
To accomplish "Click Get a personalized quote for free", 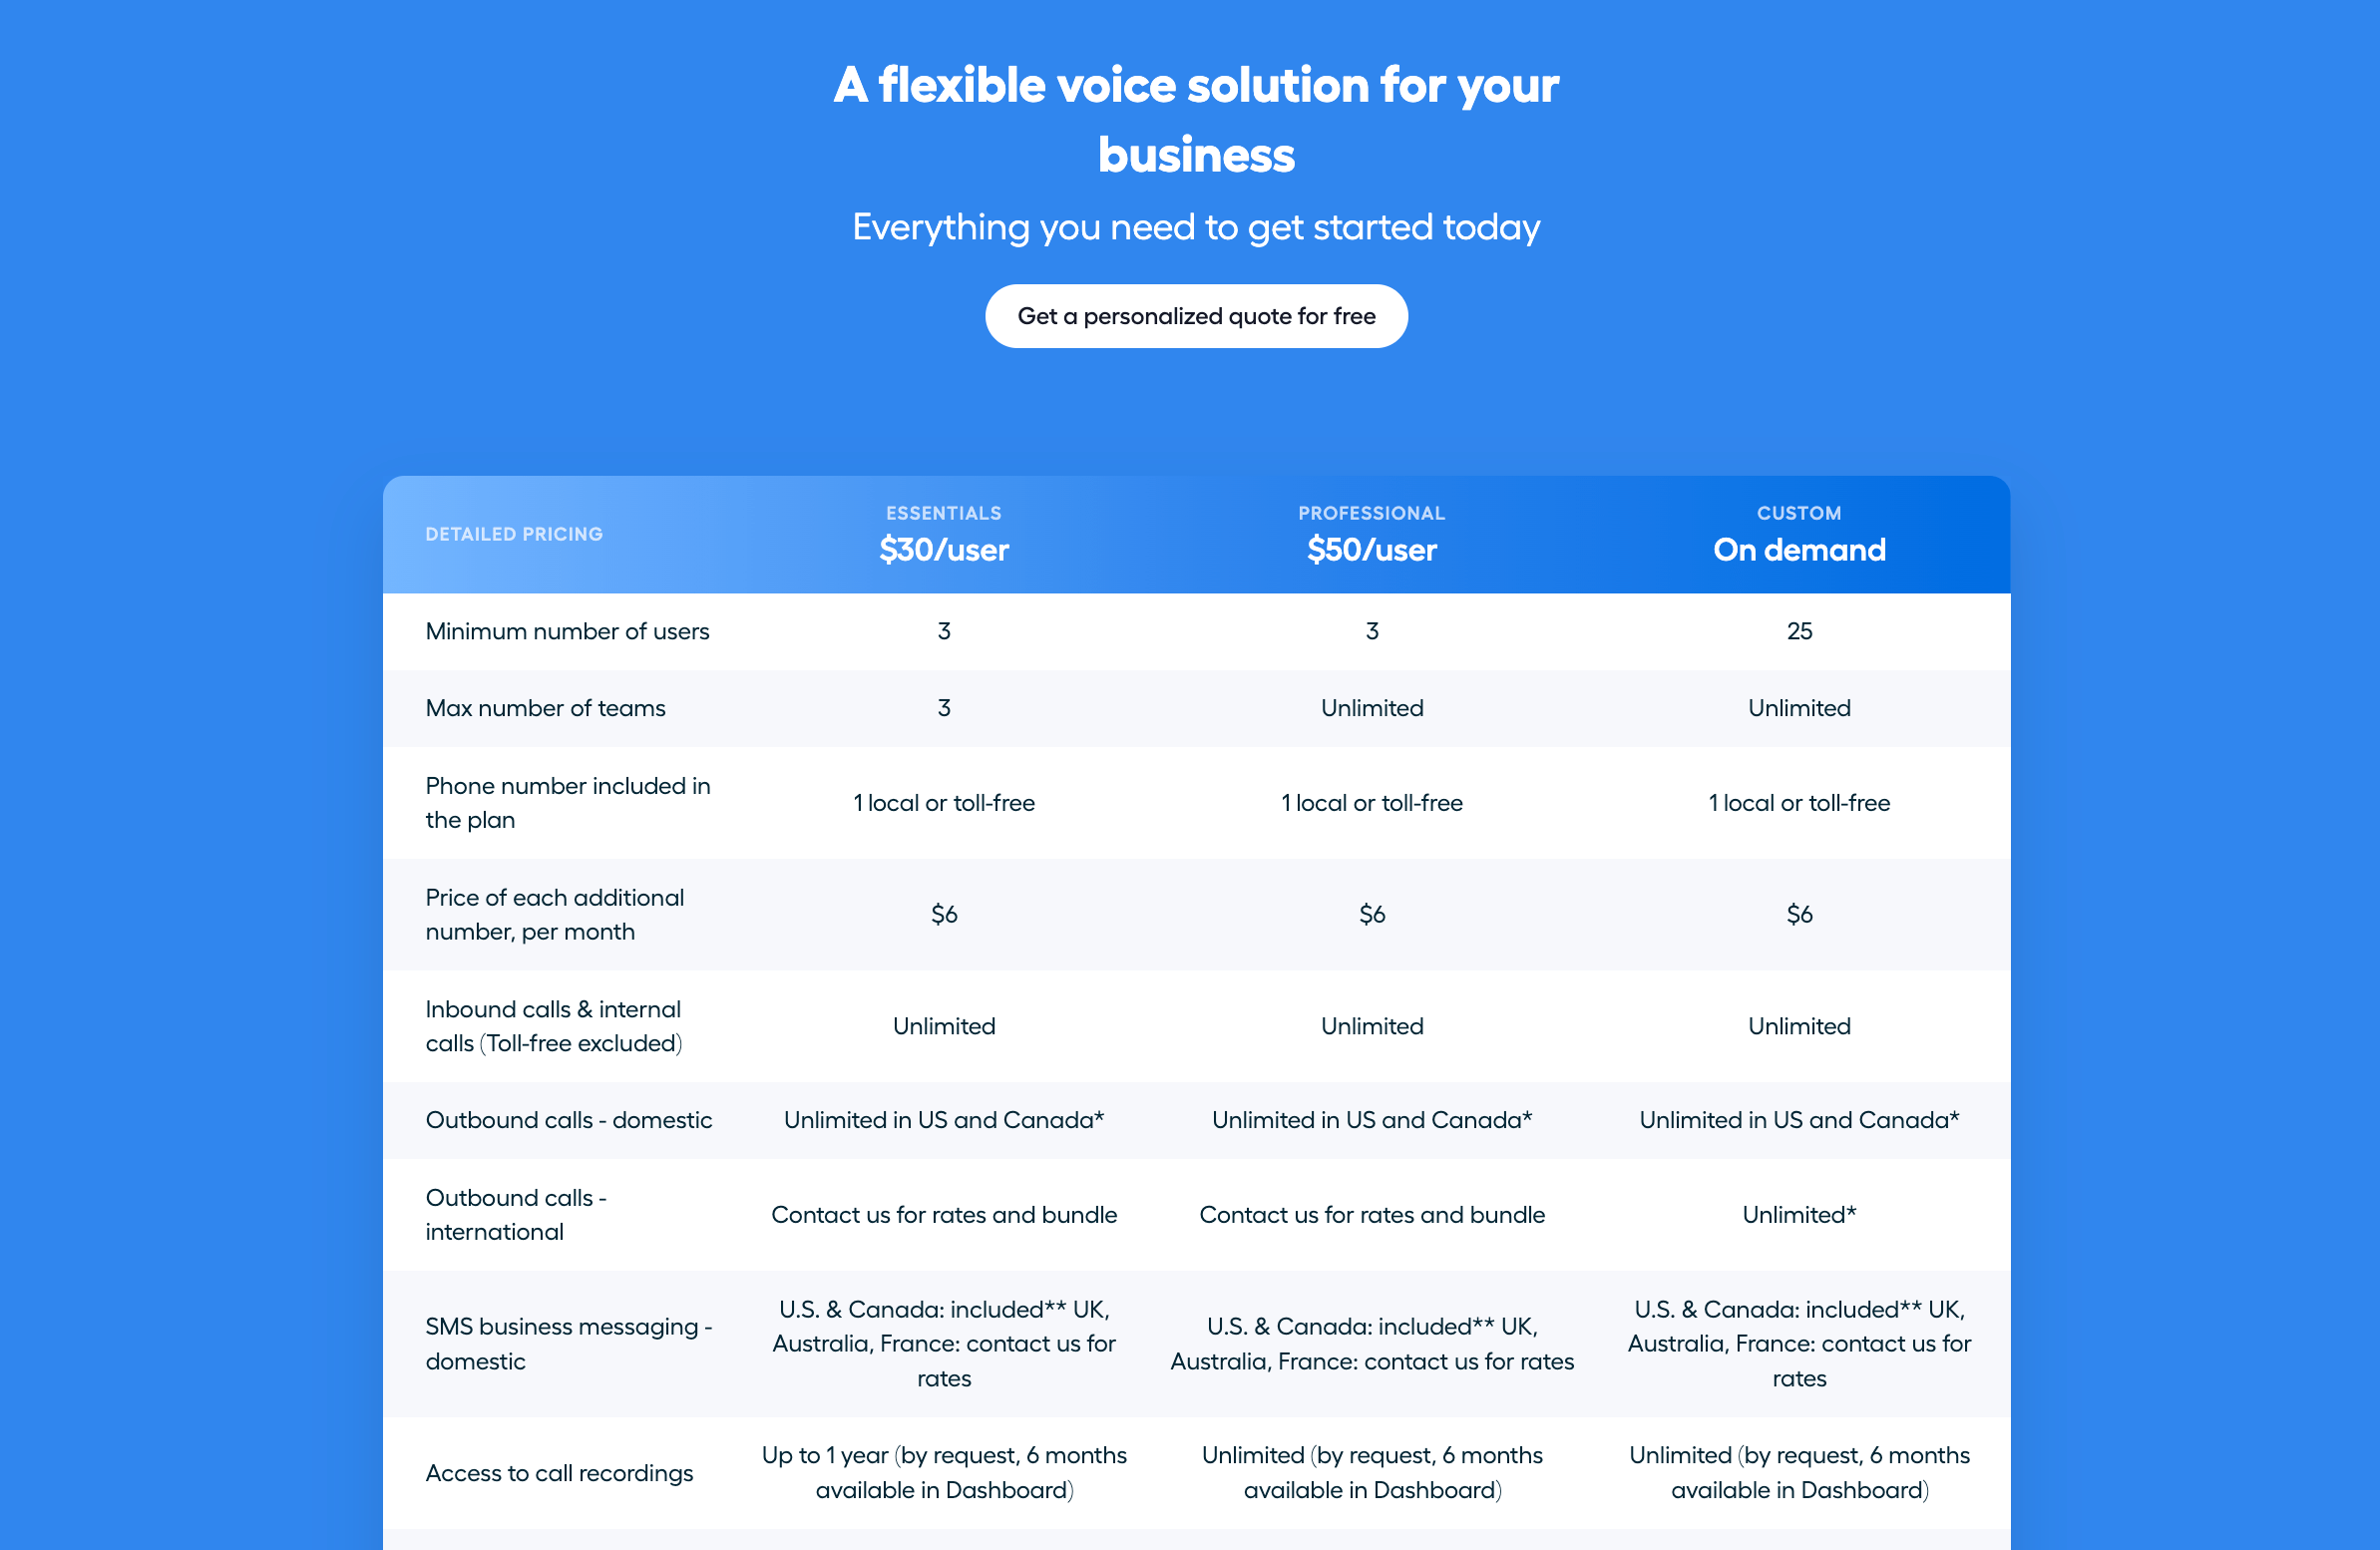I will pos(1196,315).
